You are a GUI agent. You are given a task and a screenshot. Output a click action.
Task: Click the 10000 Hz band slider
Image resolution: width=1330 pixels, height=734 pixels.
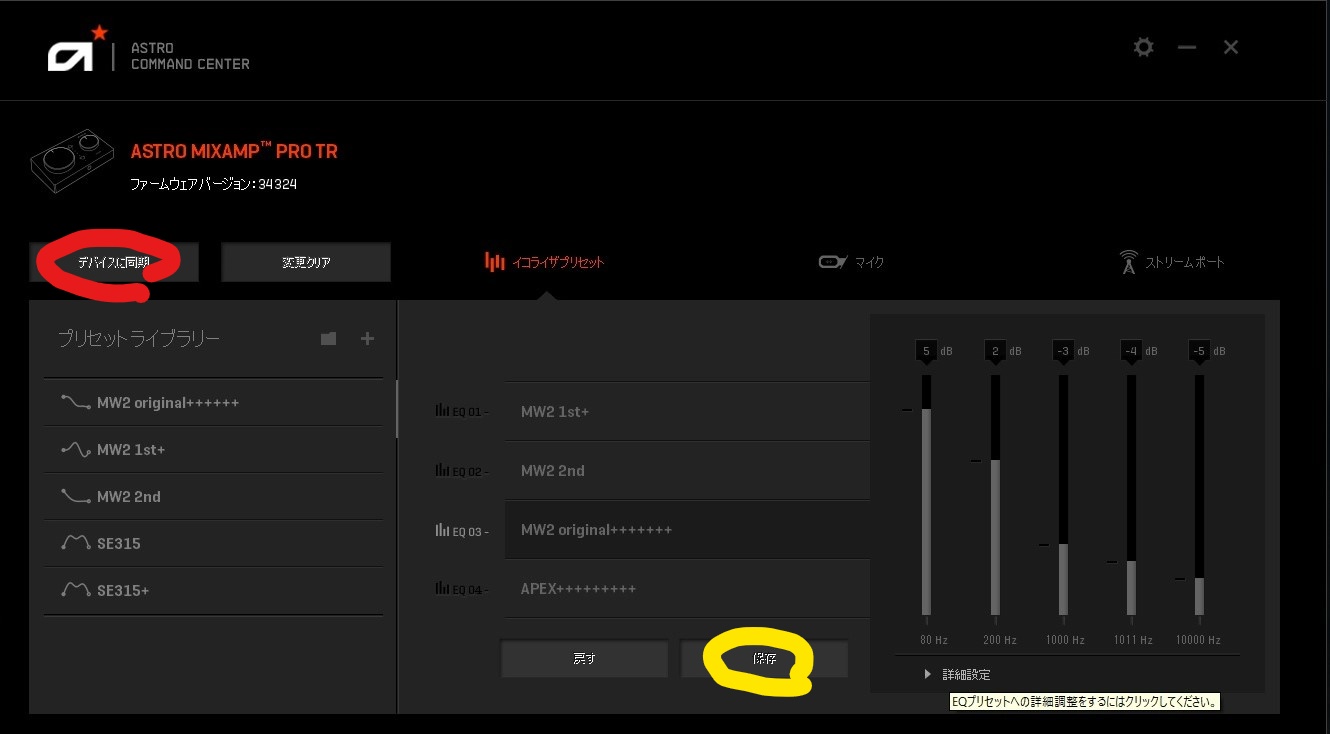click(1198, 495)
